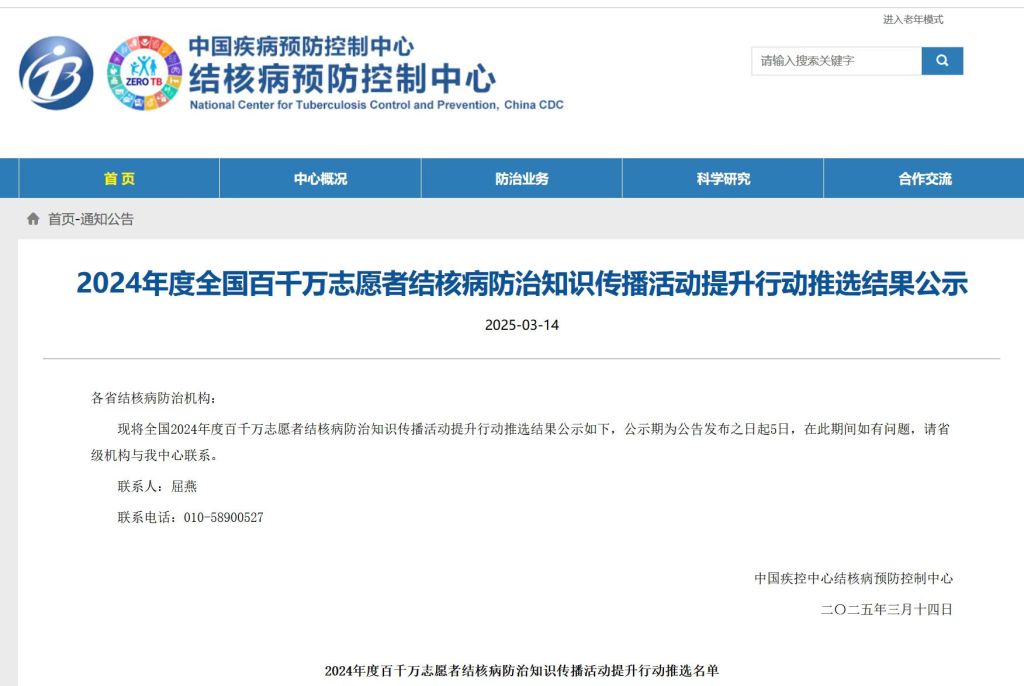Click the contact phone number 010-58900527
The height and width of the screenshot is (686, 1024).
coord(223,517)
